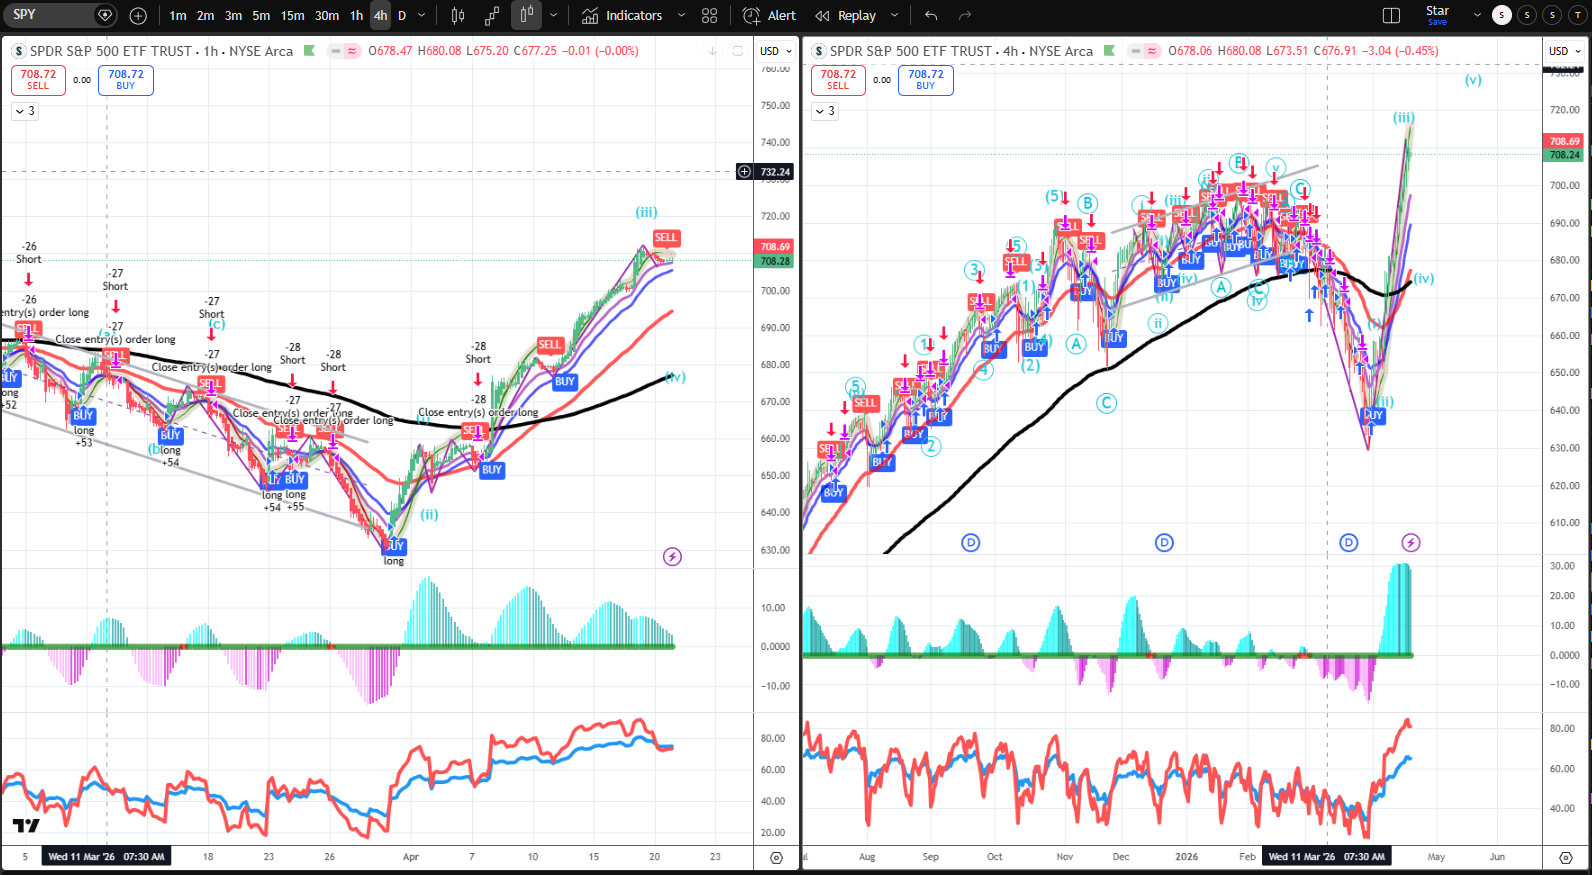Select the 30m interval
Viewport: 1592px width, 875px height.
pyautogui.click(x=327, y=16)
